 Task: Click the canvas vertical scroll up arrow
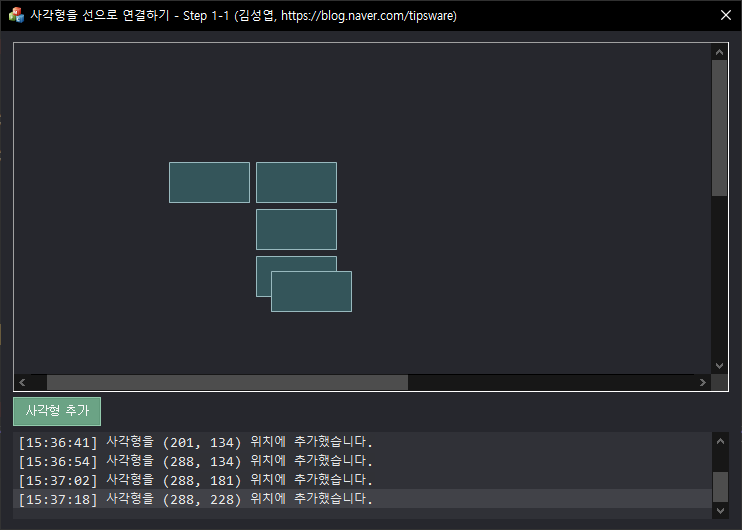[x=719, y=52]
